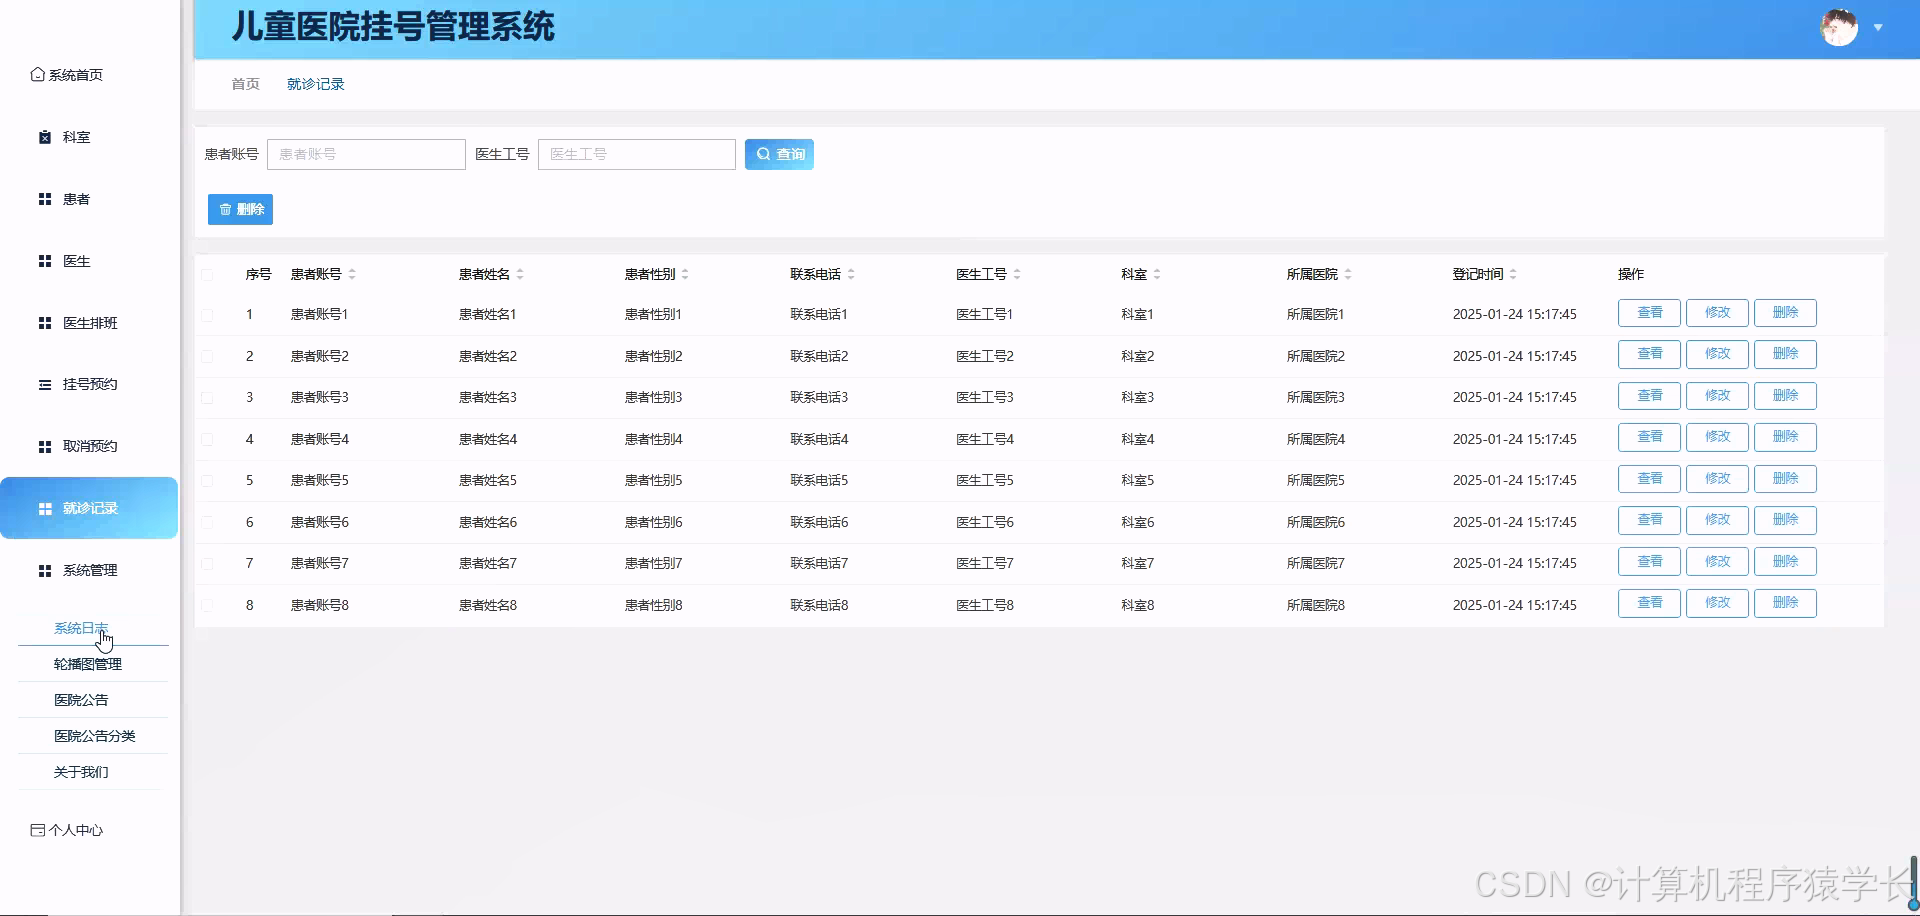Check the select-all checkbox in table header

click(x=208, y=274)
